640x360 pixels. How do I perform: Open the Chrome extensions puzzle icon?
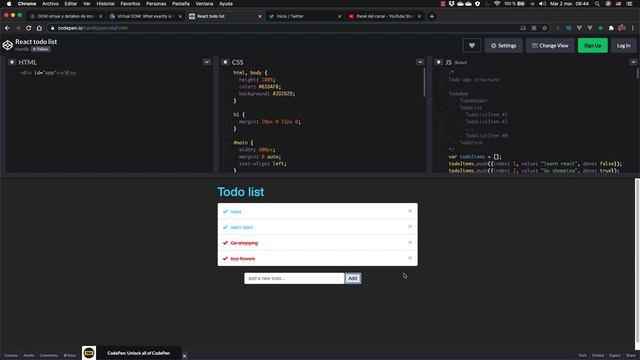click(x=611, y=28)
